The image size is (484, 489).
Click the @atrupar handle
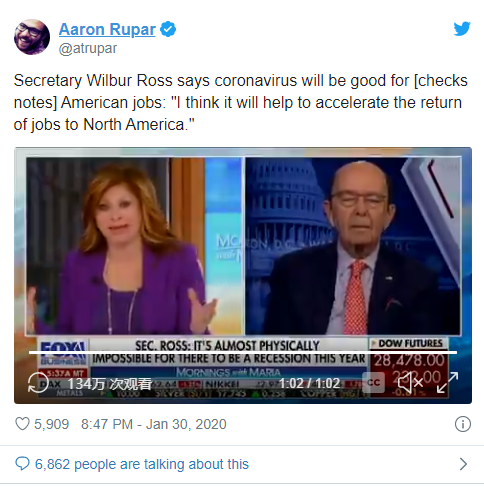88,48
